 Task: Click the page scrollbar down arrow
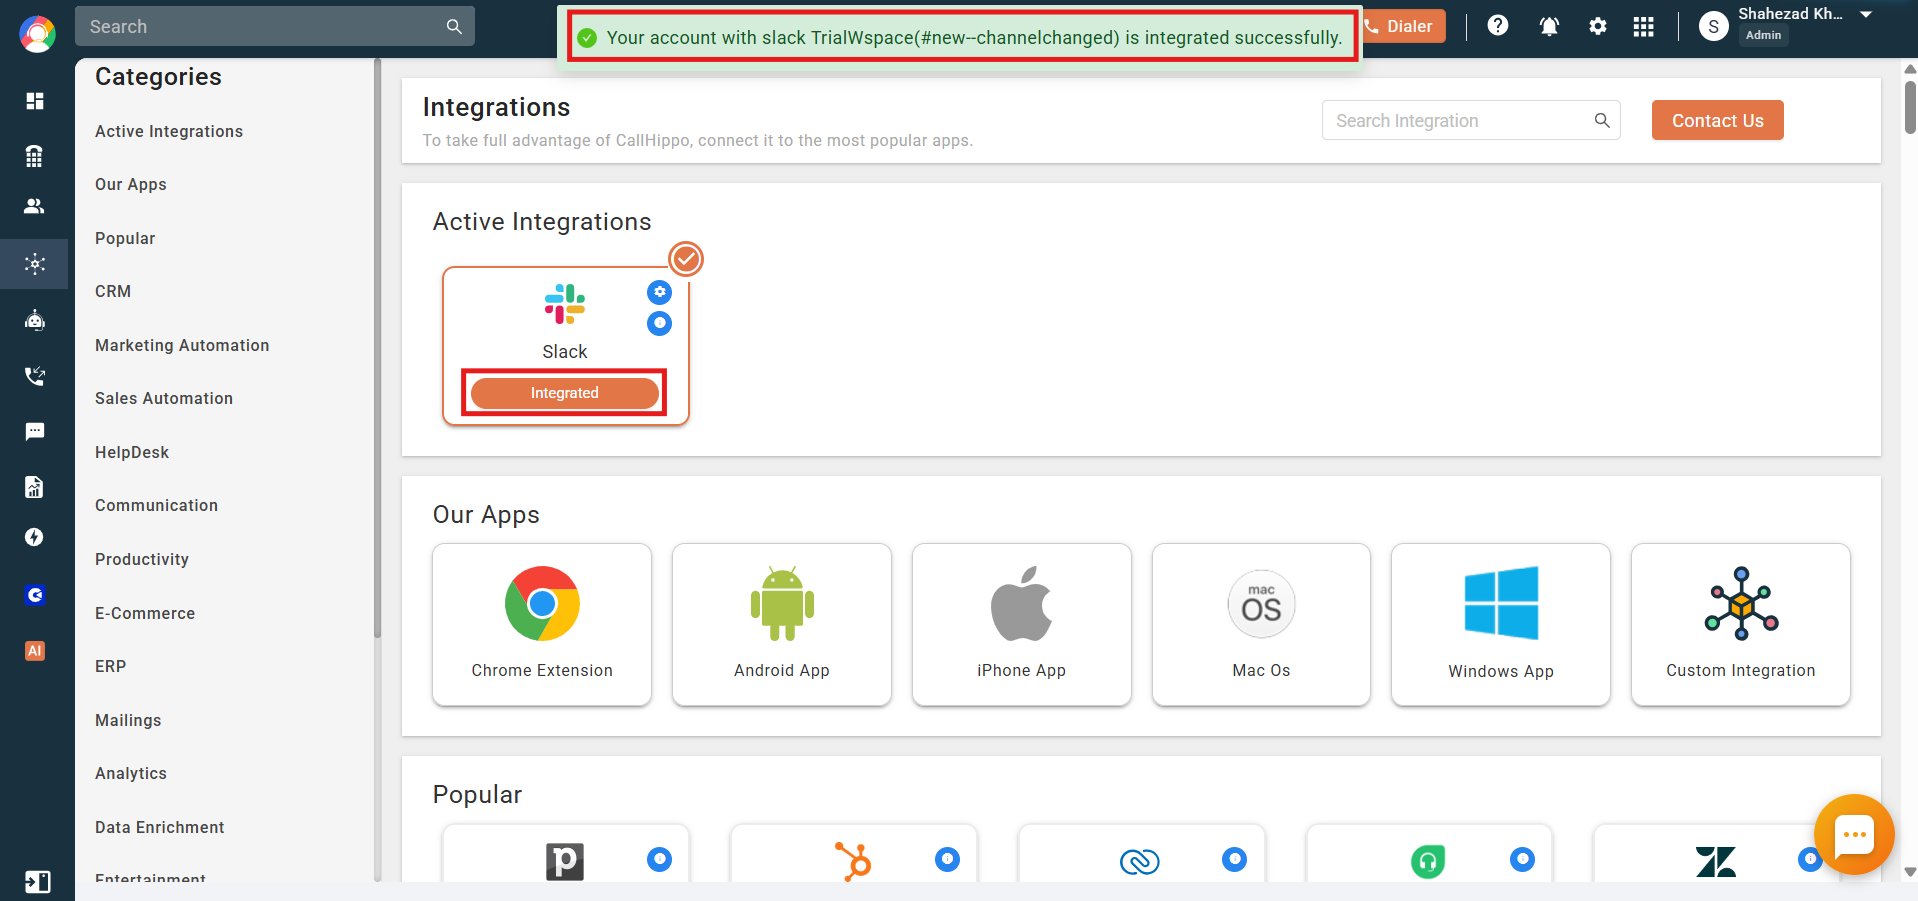(1910, 872)
